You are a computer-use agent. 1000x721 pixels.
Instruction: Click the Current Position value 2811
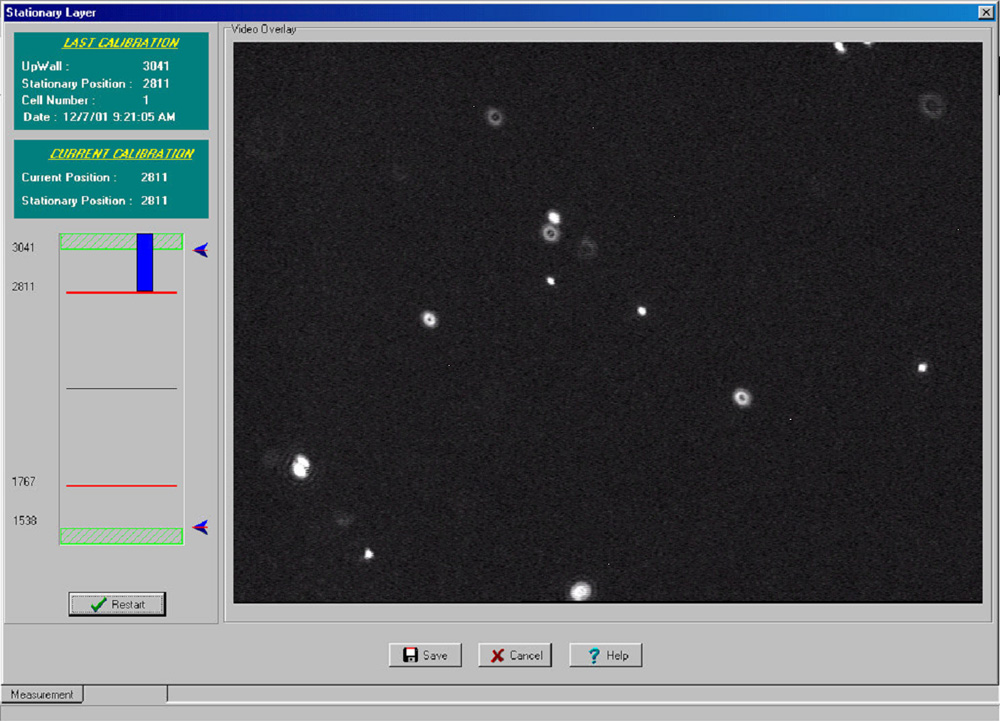click(x=154, y=177)
